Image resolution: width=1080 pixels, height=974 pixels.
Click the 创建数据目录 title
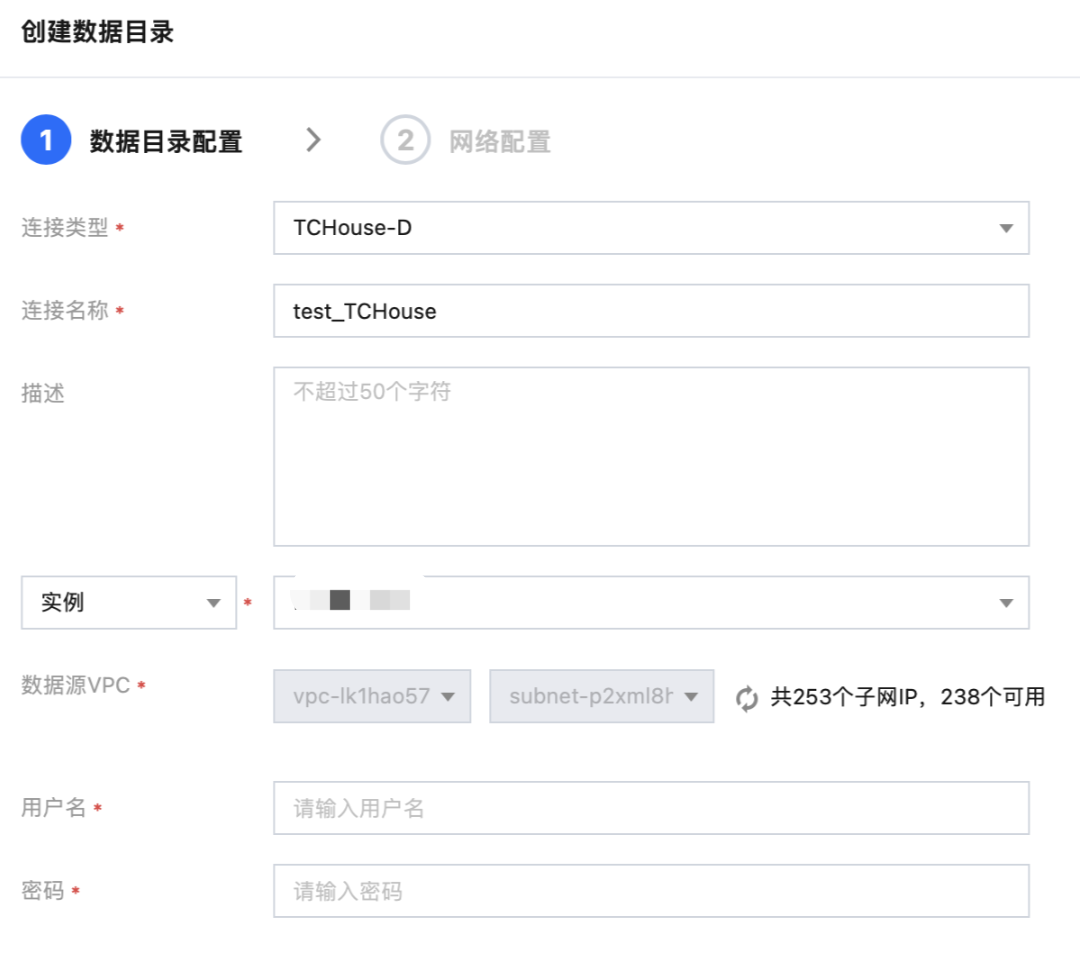click(x=97, y=32)
